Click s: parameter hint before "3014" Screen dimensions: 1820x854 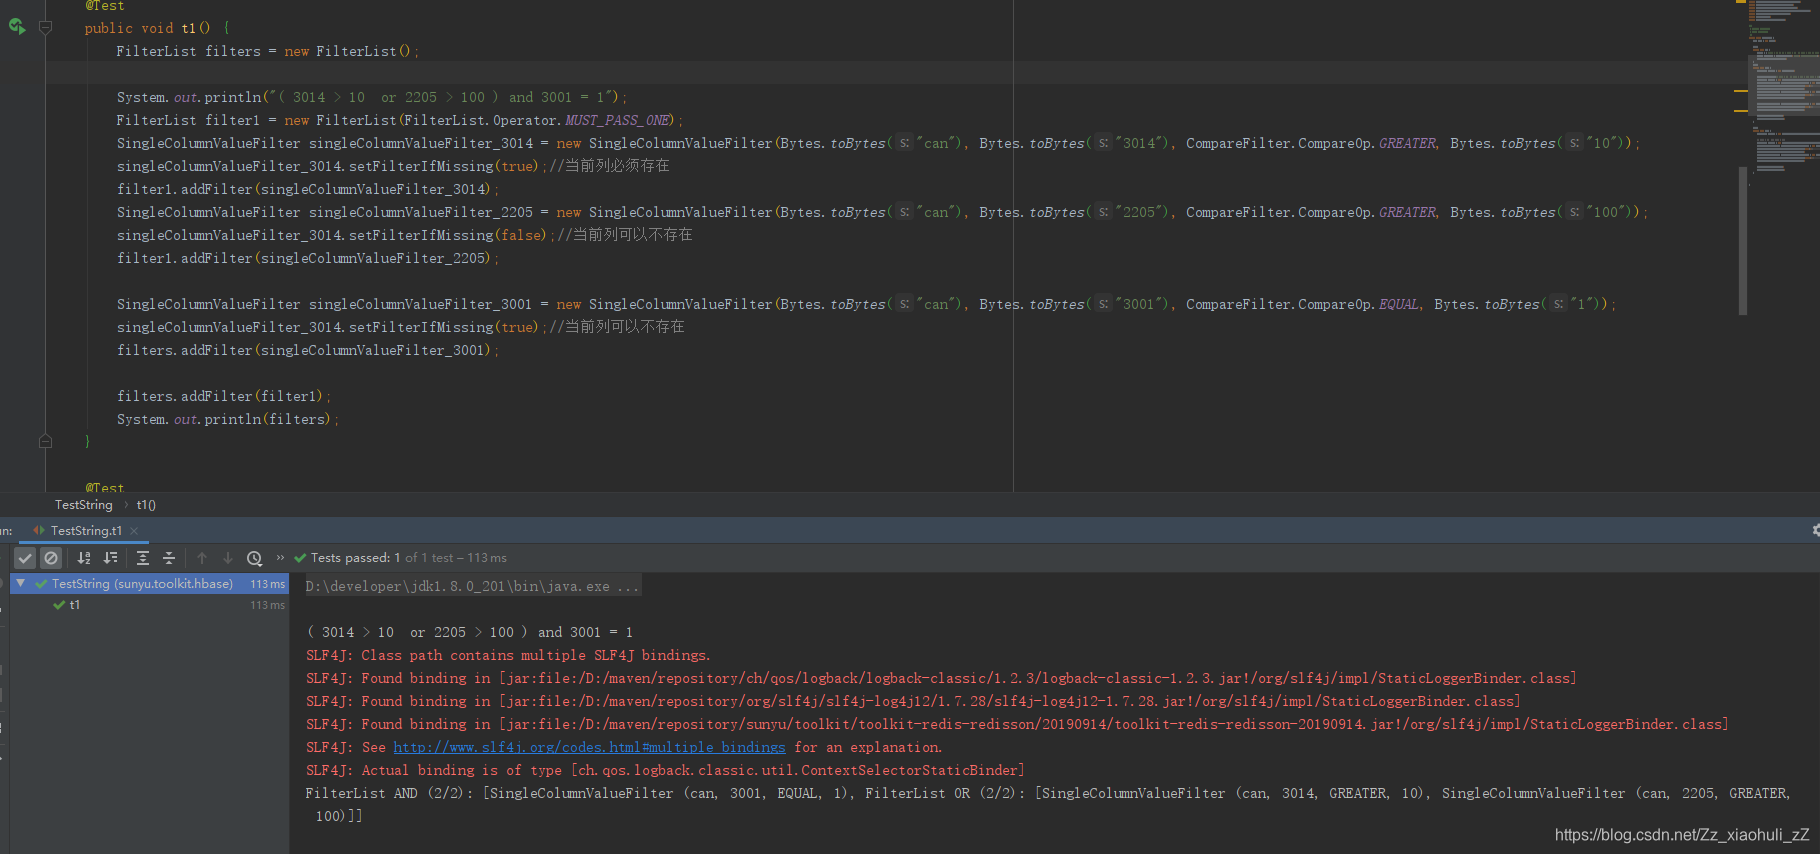point(1104,143)
